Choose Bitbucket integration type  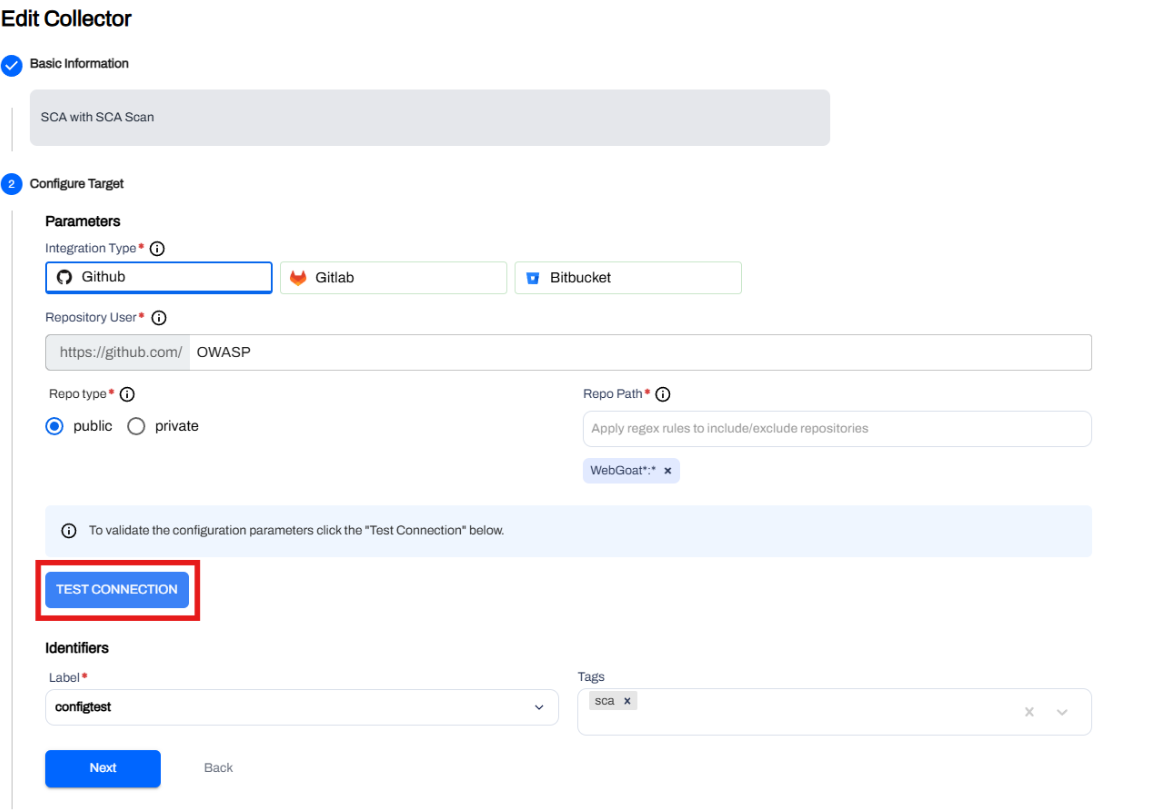click(x=628, y=278)
